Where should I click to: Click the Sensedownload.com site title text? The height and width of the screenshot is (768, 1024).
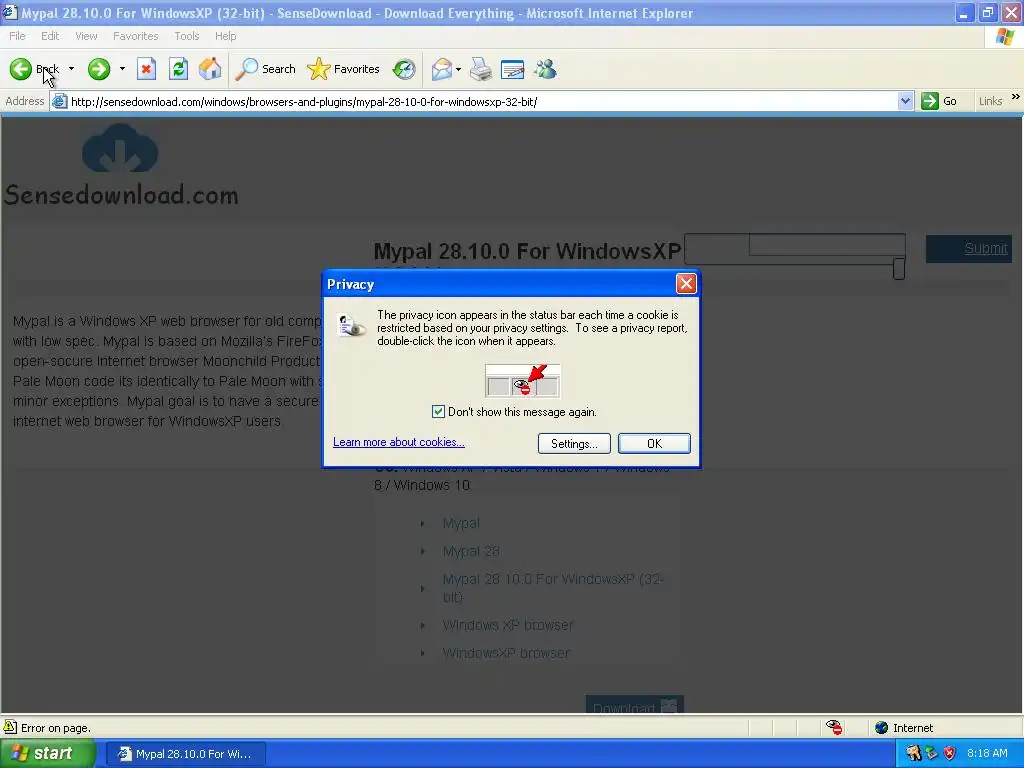coord(121,195)
